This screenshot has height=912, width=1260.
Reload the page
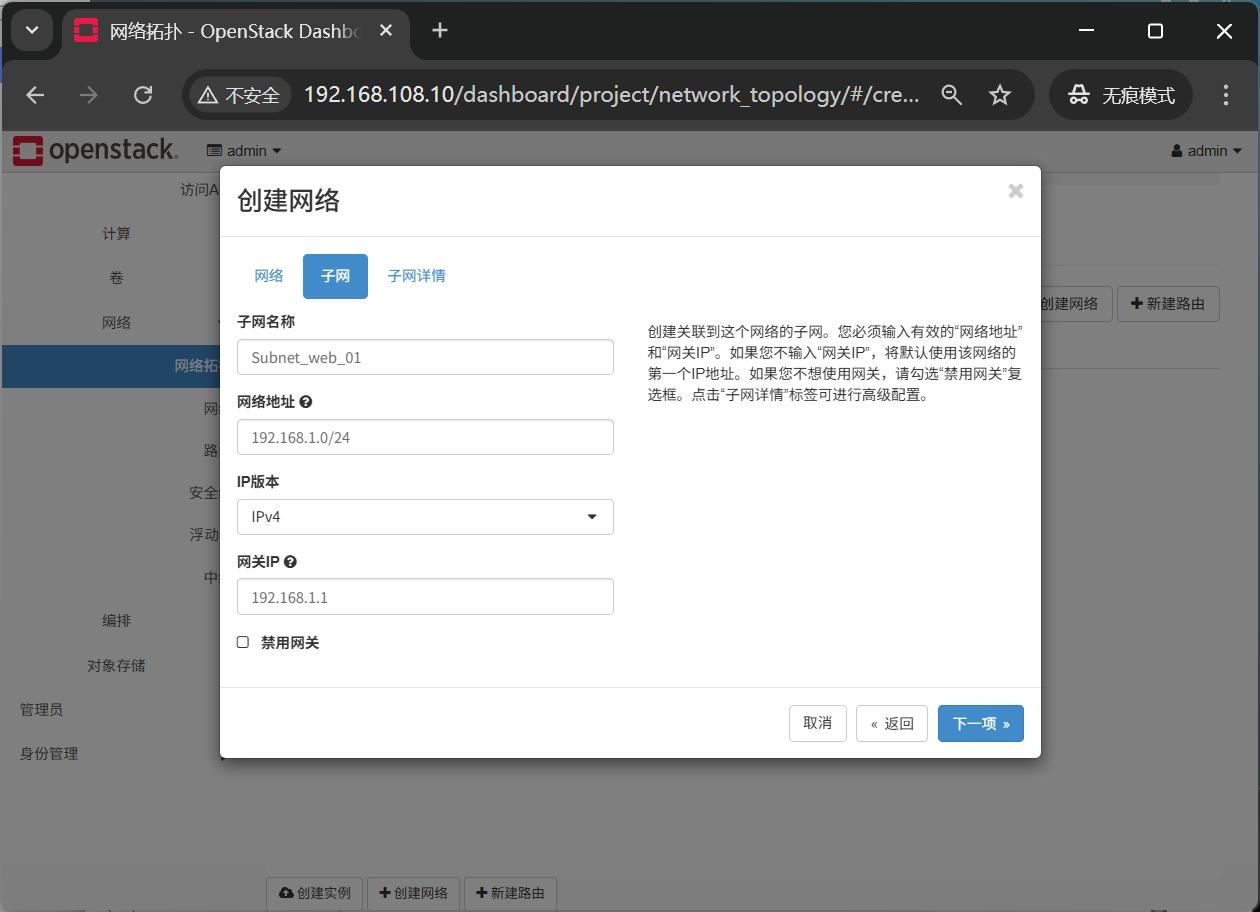143,95
